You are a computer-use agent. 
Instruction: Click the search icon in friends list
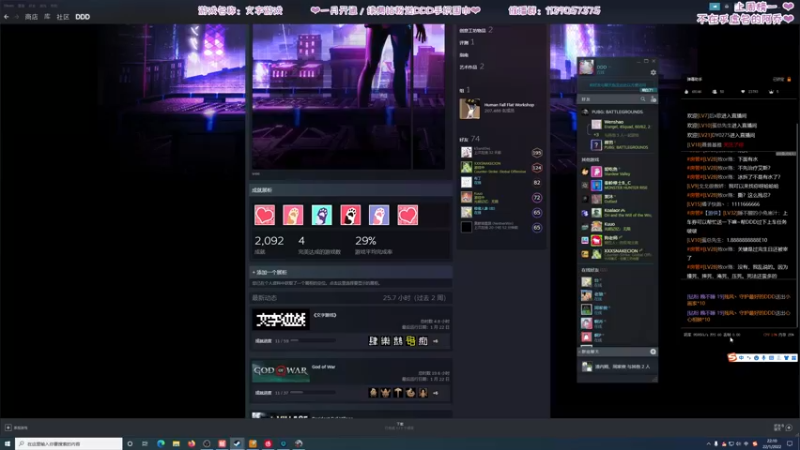coord(643,99)
